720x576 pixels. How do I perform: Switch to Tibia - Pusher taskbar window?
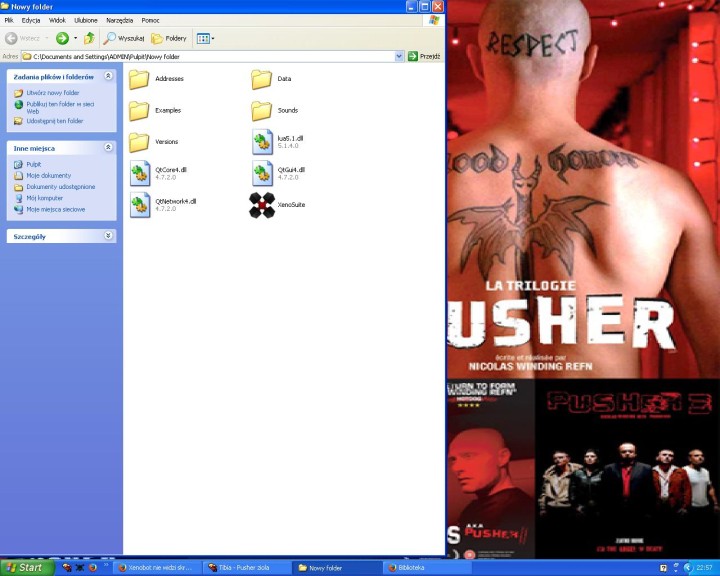point(247,568)
